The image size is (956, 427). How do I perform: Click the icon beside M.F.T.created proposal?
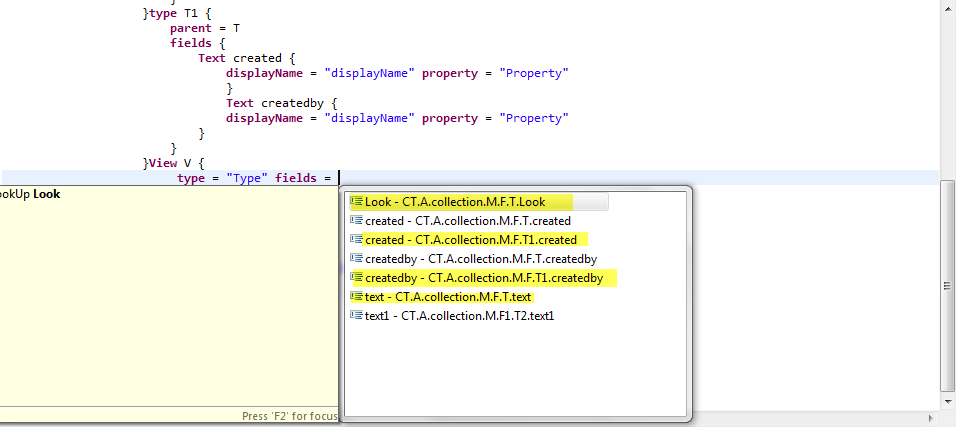click(x=357, y=220)
